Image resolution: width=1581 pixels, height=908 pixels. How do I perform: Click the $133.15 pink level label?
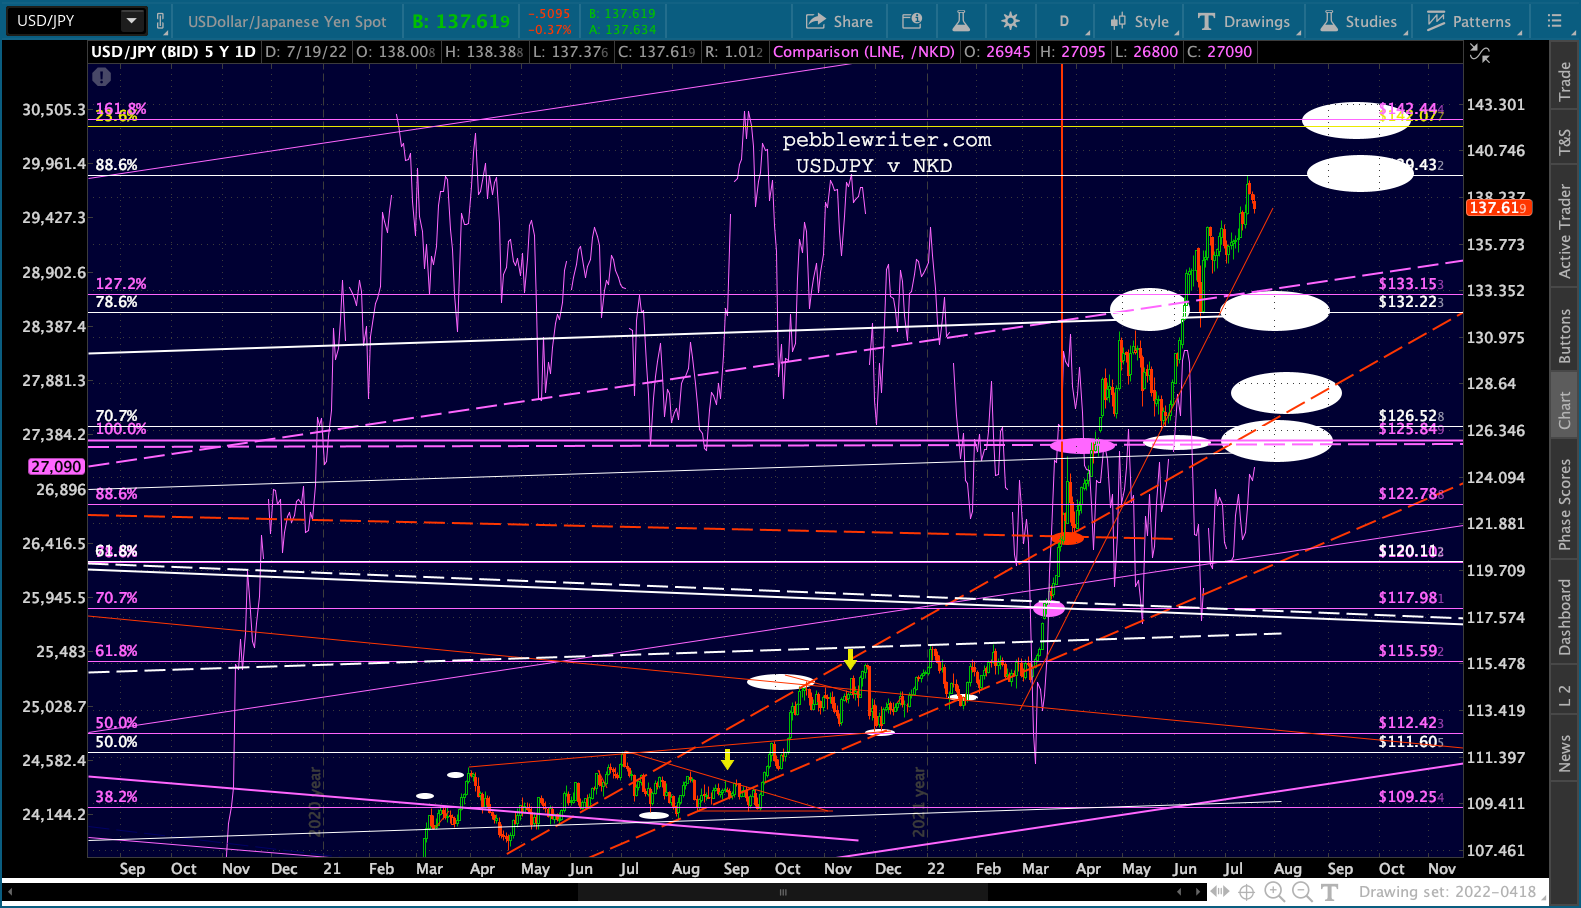[x=1410, y=284]
